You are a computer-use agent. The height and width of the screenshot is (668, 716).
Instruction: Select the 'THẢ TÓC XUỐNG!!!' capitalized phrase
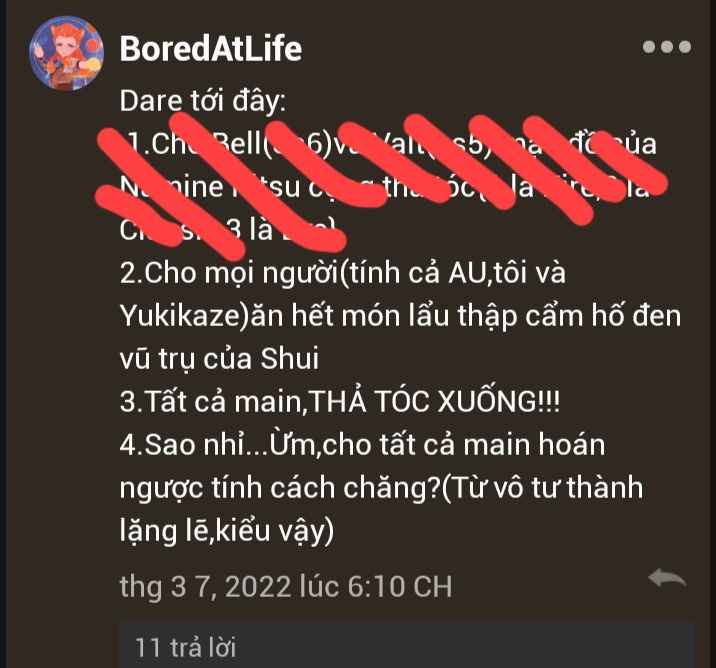coord(434,401)
